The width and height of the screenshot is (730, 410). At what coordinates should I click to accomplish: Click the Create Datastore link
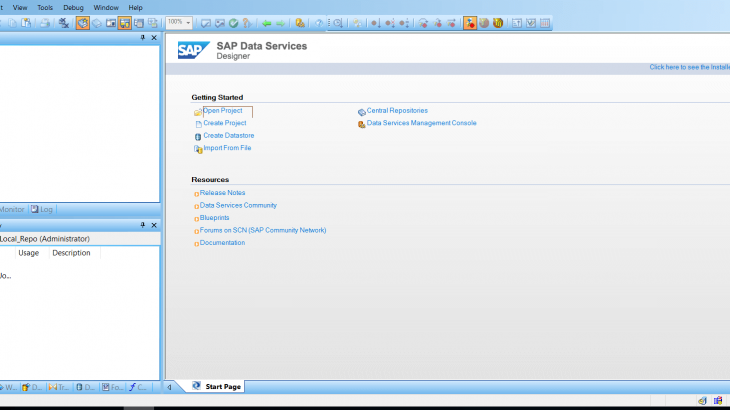click(x=229, y=135)
